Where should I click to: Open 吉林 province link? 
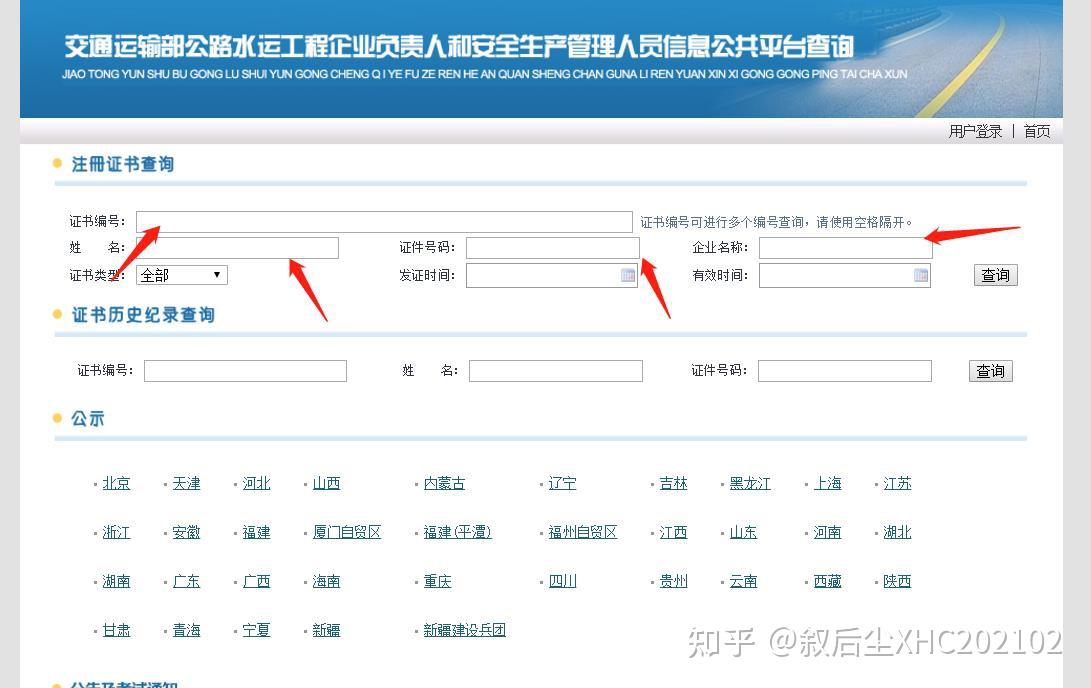pos(674,483)
